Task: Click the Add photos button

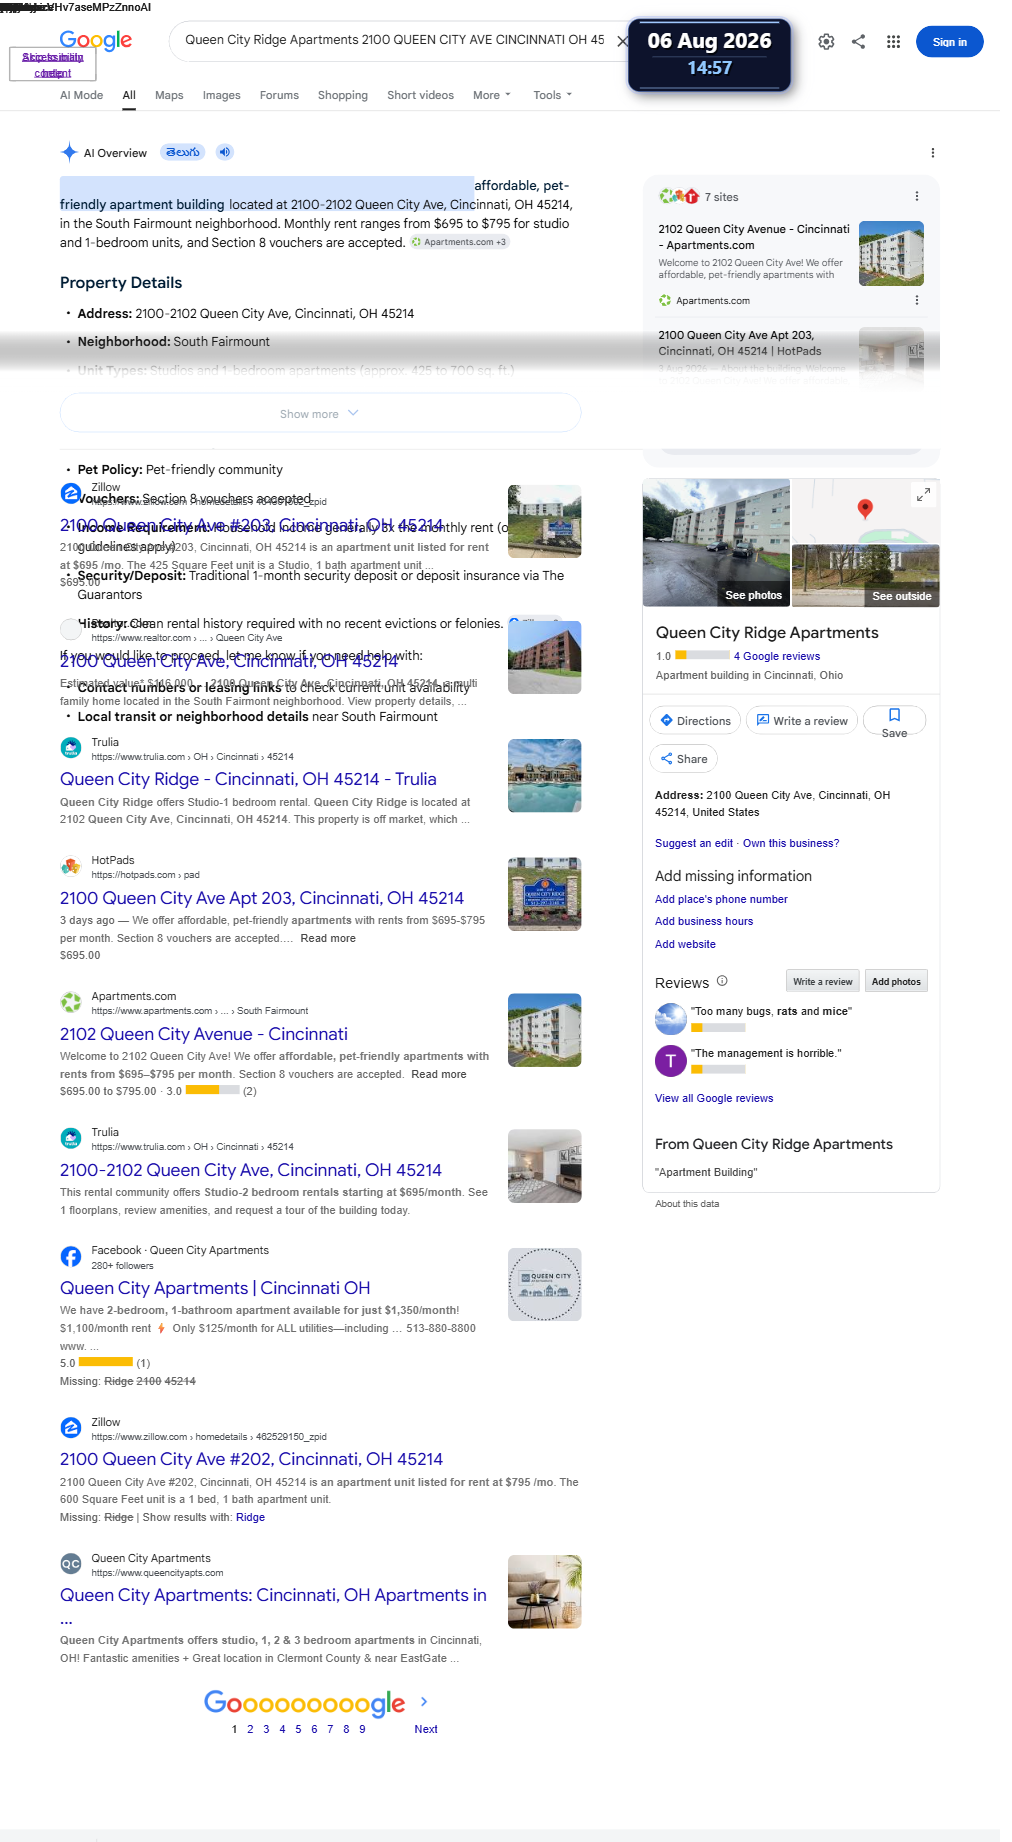Action: click(896, 981)
